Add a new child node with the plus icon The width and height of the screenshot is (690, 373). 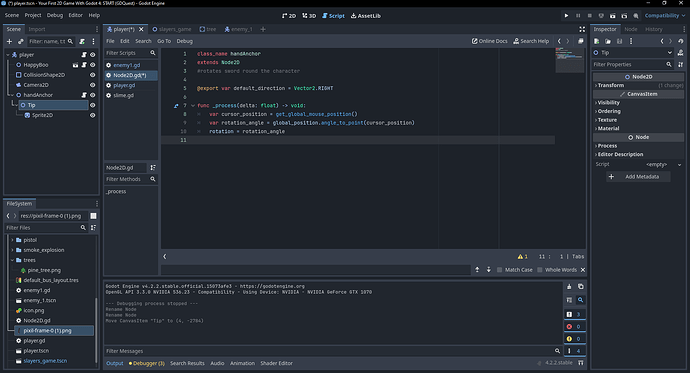click(x=9, y=41)
